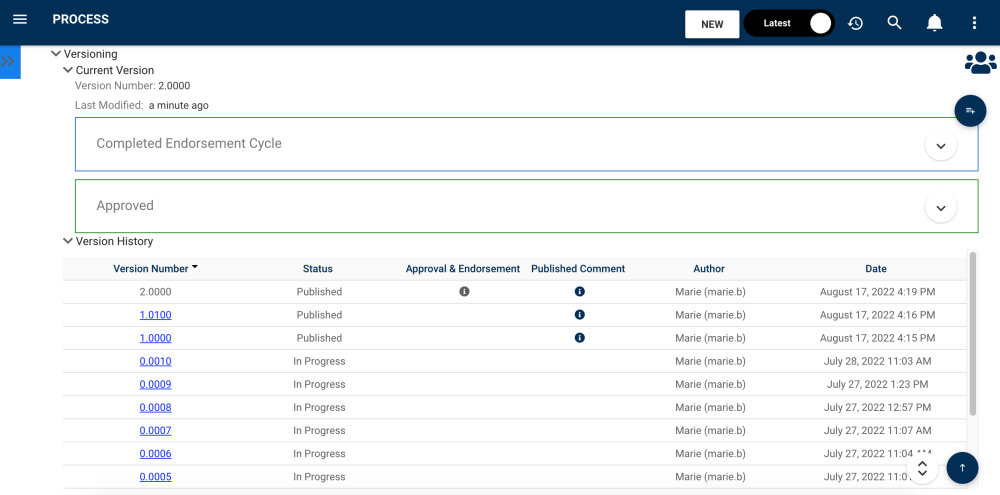Collapse the Version History section
The width and height of the screenshot is (1000, 495).
coord(68,241)
